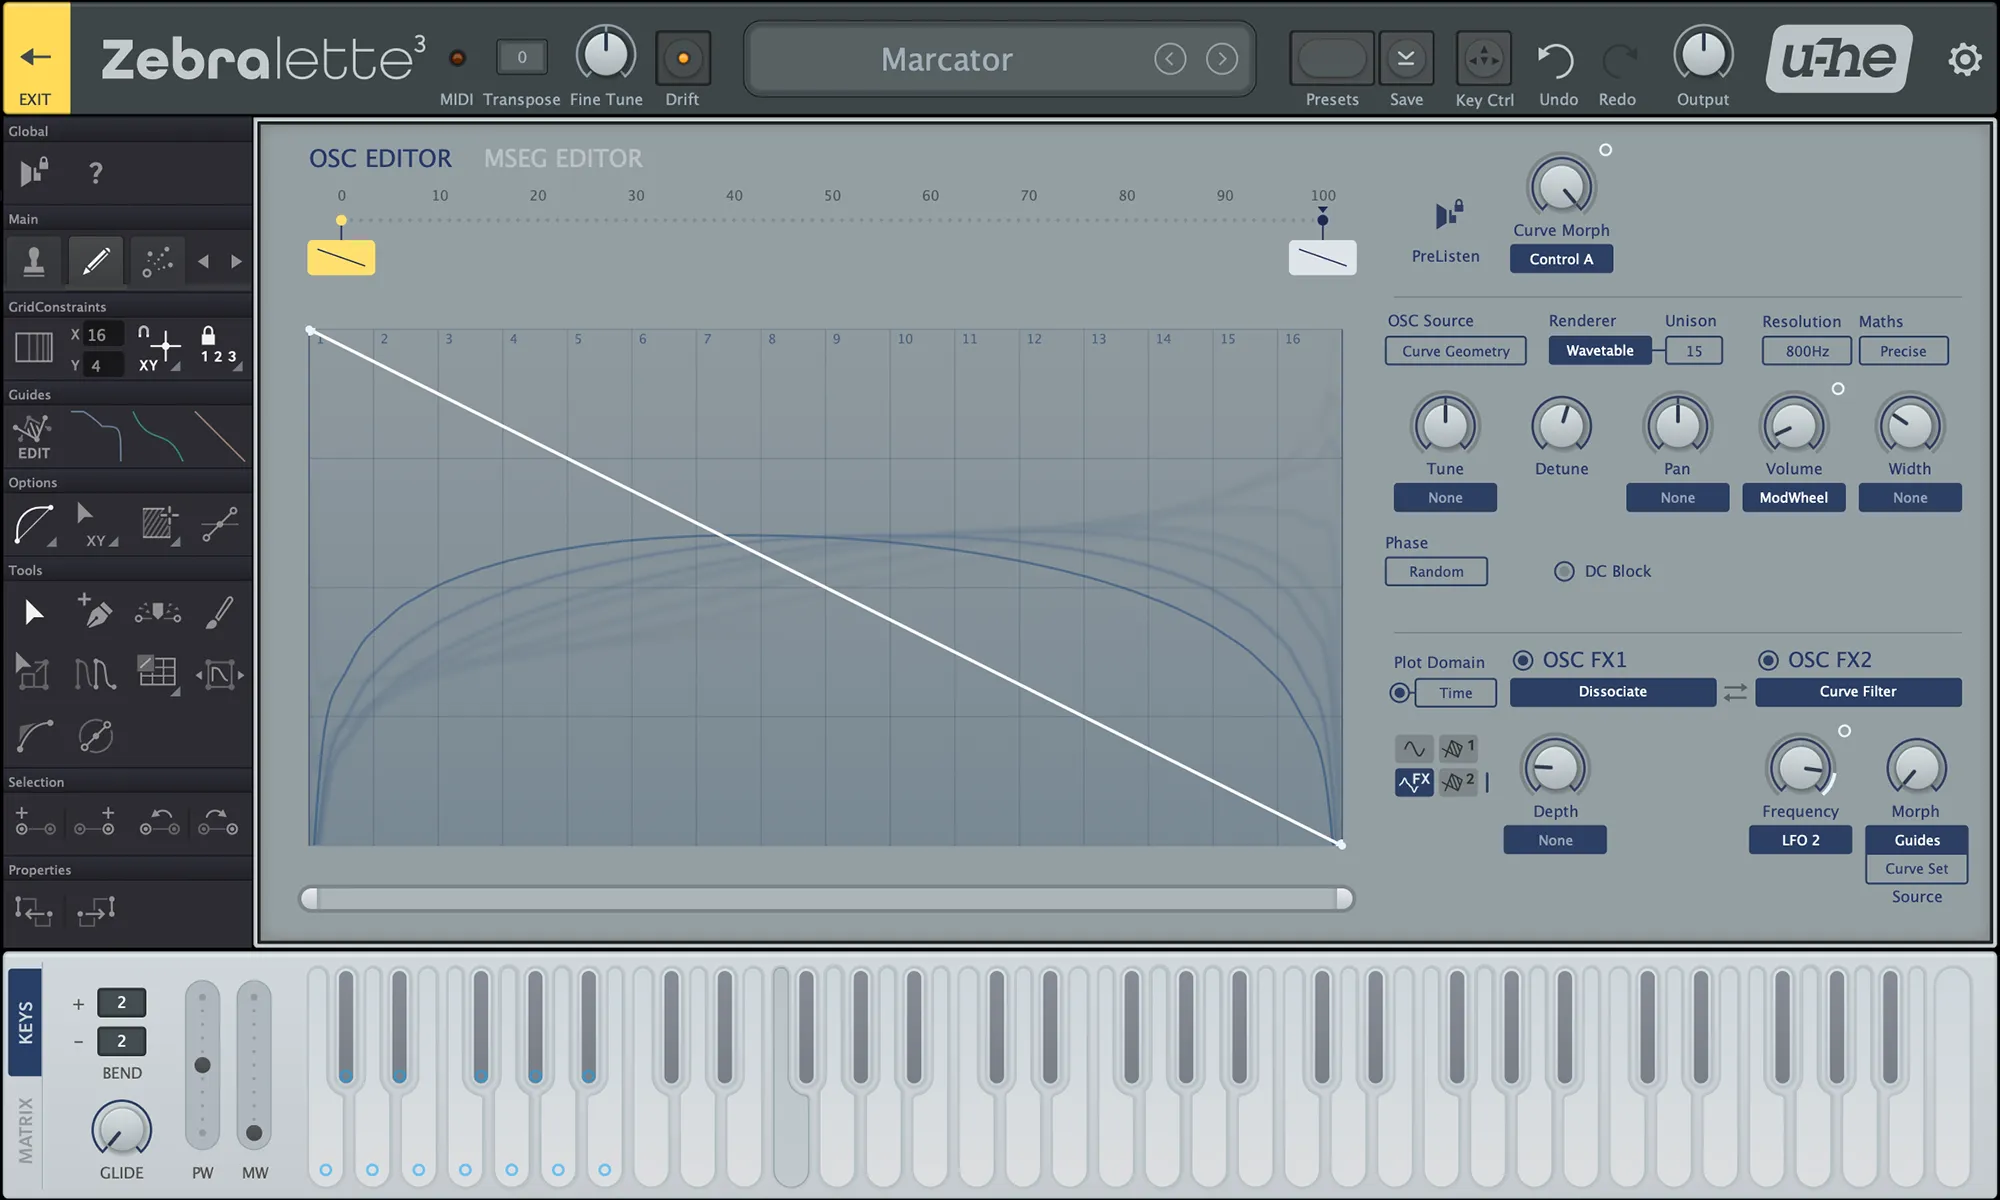Select the pencil draw mode icon
2000x1200 pixels.
tap(96, 262)
